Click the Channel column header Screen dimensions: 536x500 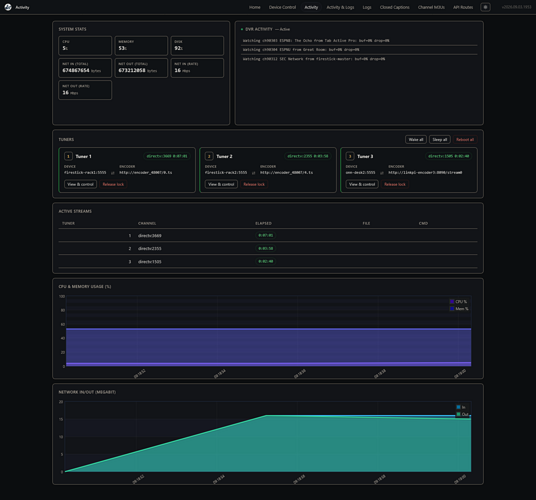[x=147, y=224]
